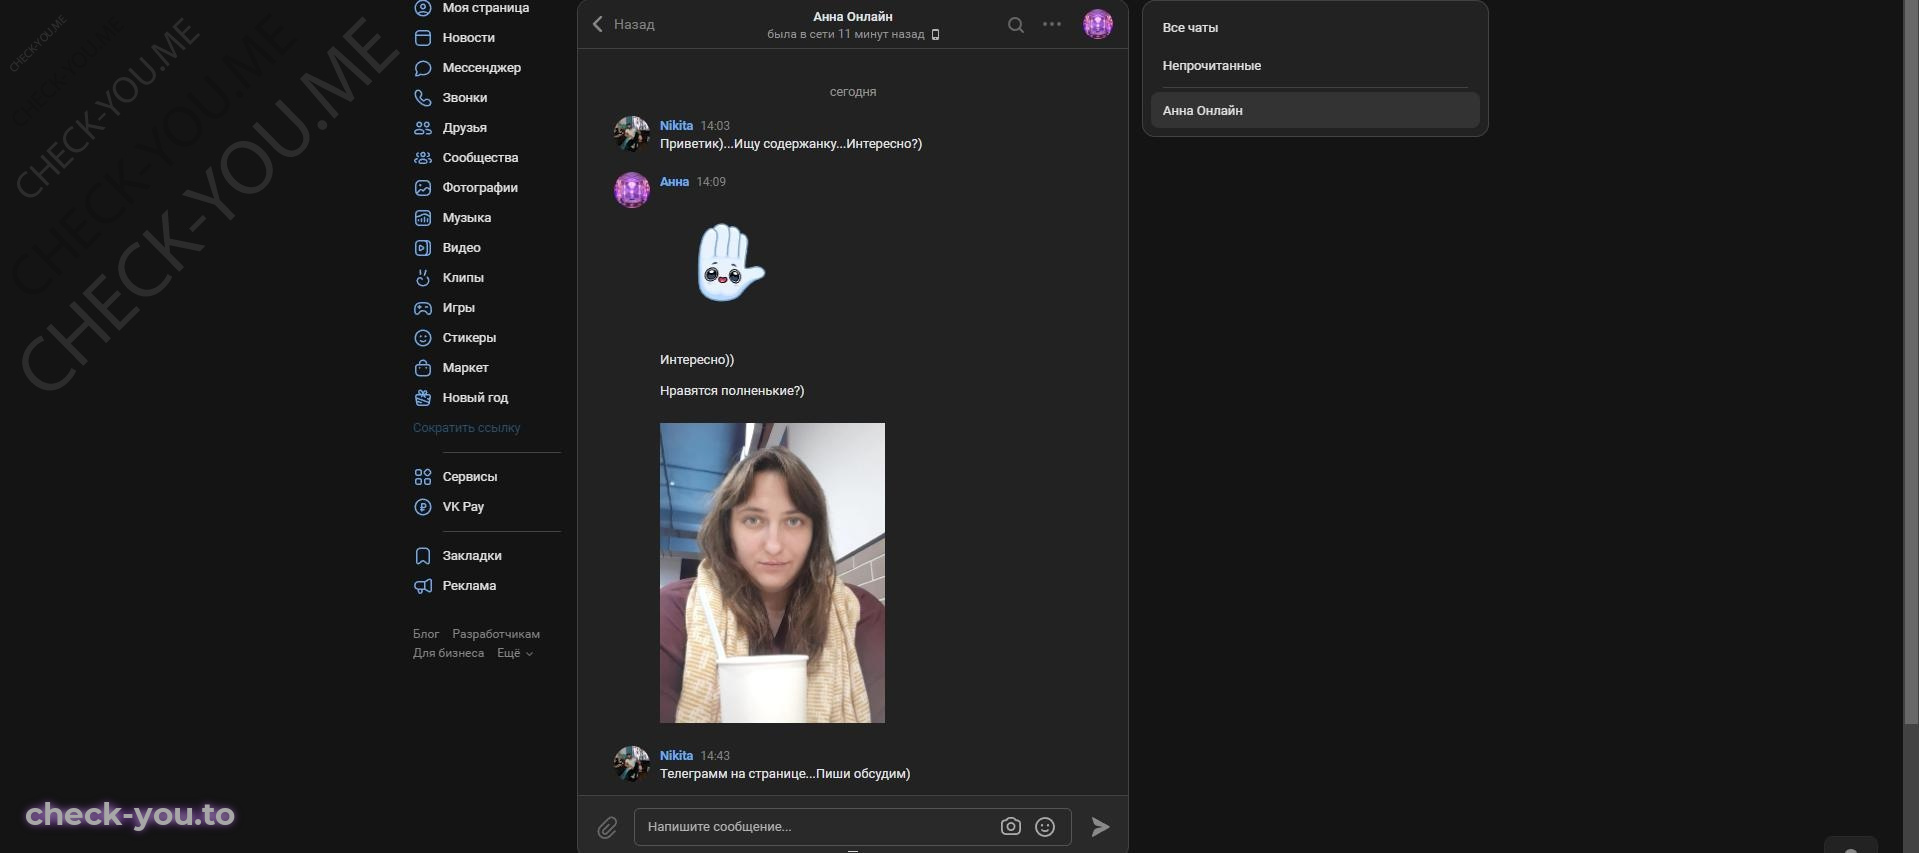Open chat actions three-dot menu
The height and width of the screenshot is (853, 1919).
pyautogui.click(x=1052, y=24)
